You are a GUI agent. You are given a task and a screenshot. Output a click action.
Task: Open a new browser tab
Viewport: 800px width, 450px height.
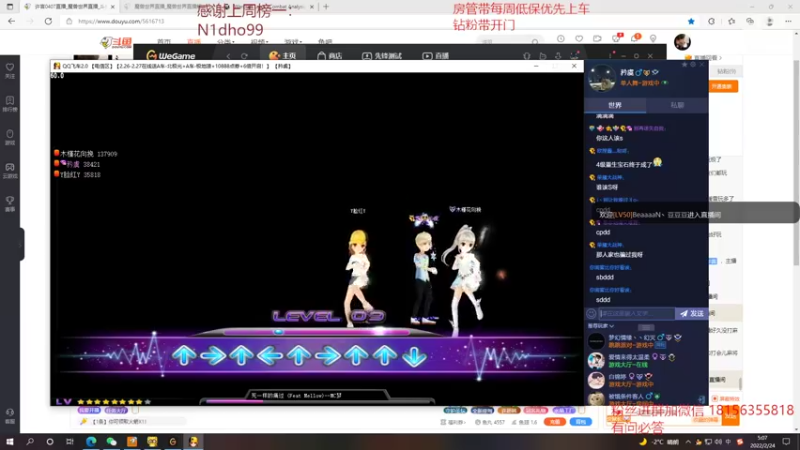point(326,7)
